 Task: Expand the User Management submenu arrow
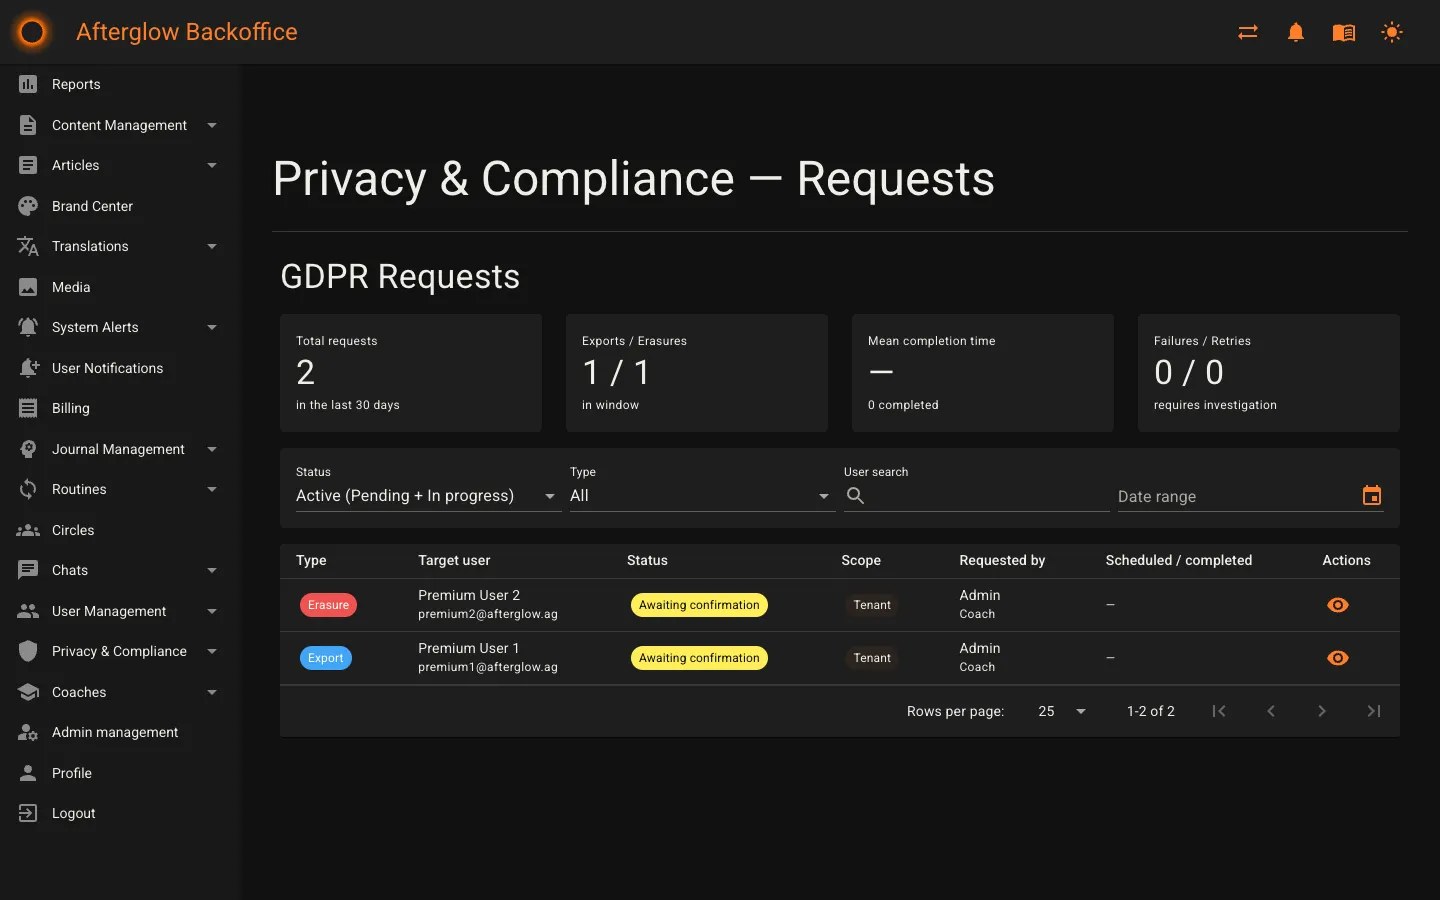pyautogui.click(x=212, y=611)
